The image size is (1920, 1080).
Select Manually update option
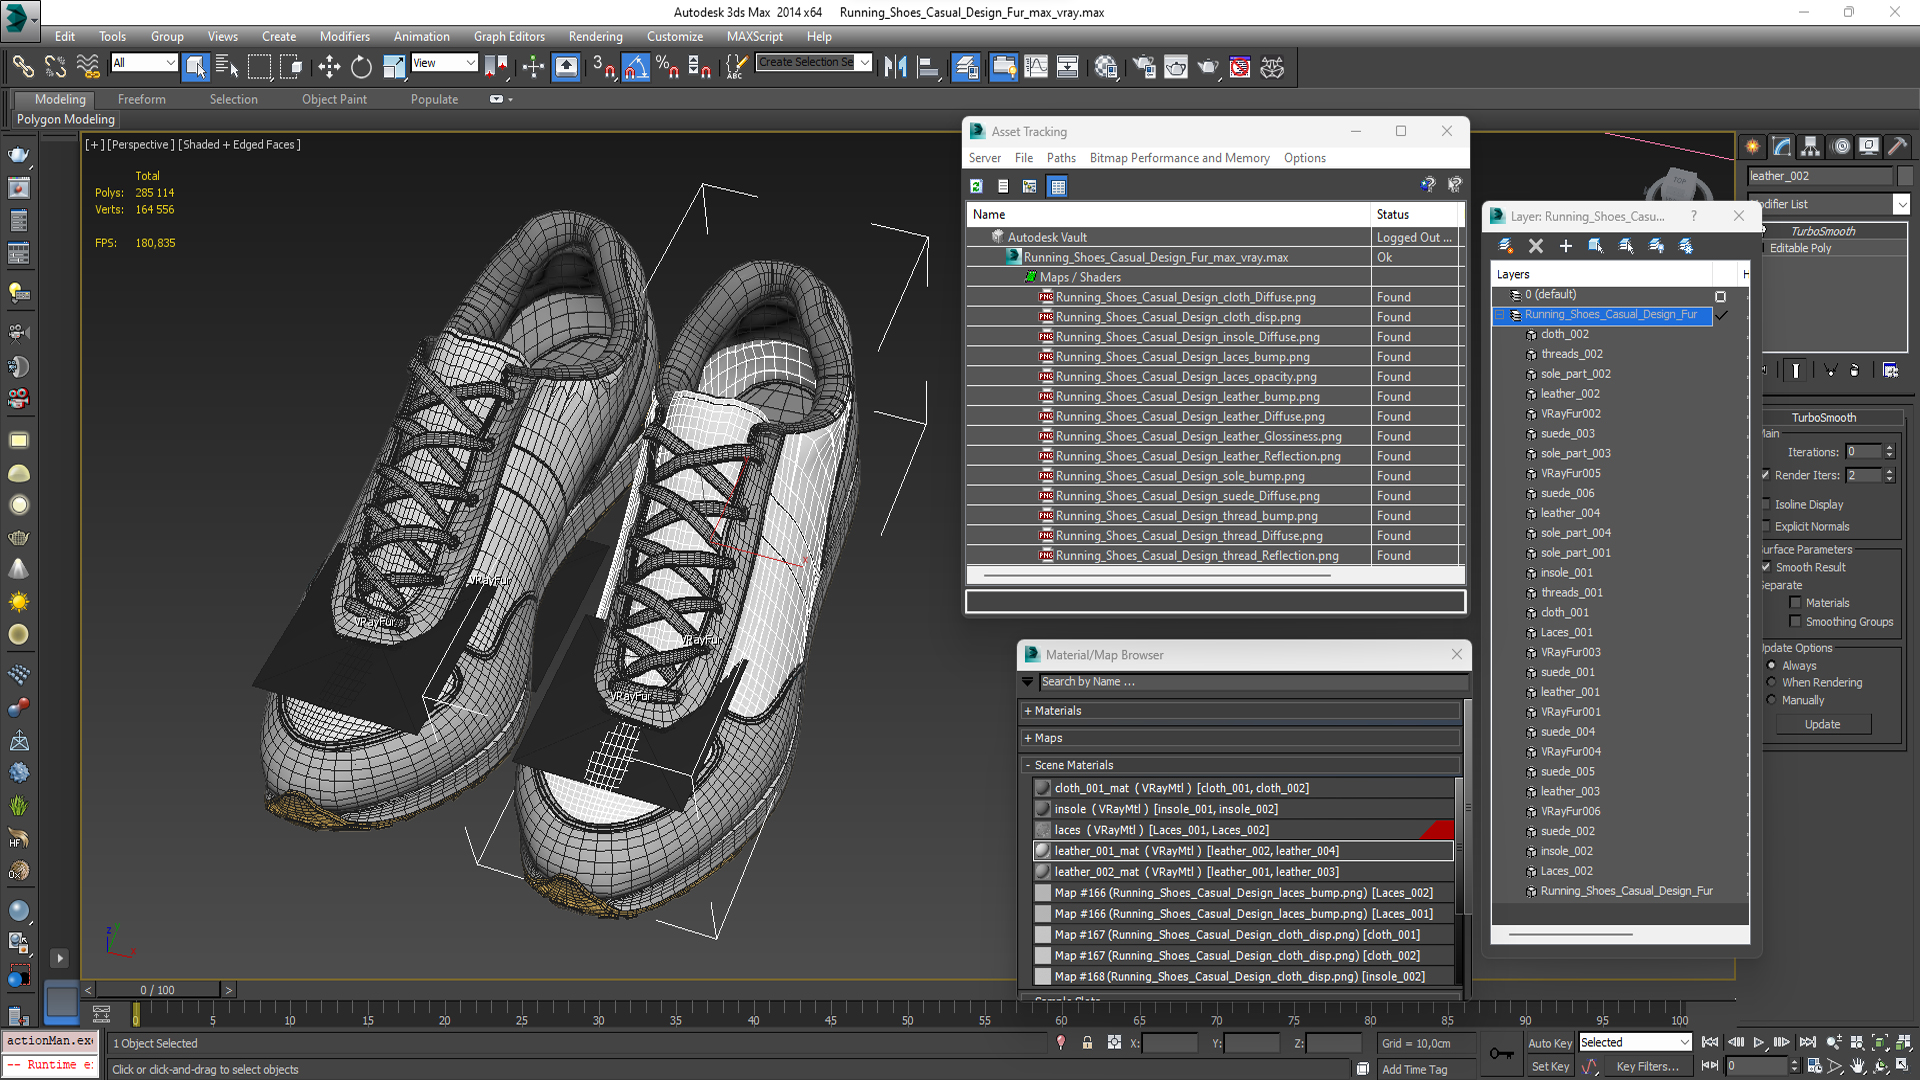point(1772,700)
